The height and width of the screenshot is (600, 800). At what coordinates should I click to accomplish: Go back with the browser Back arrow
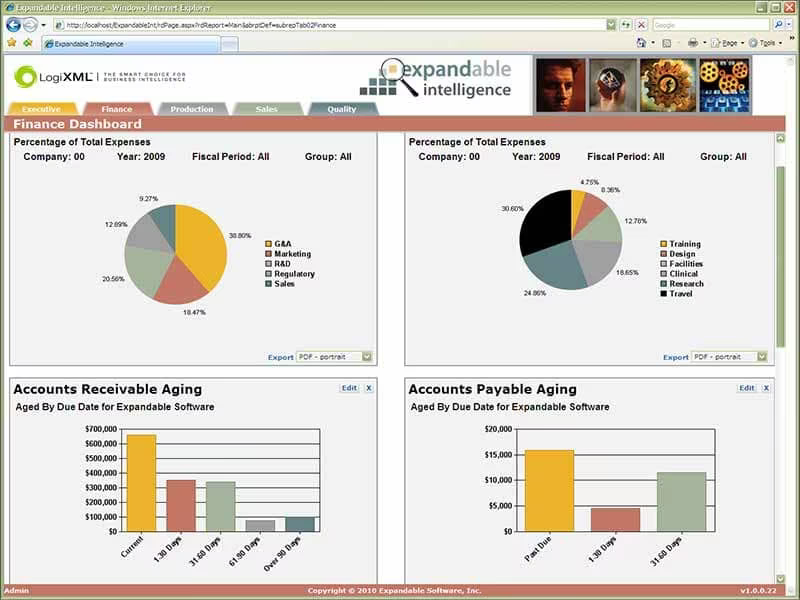click(13, 24)
